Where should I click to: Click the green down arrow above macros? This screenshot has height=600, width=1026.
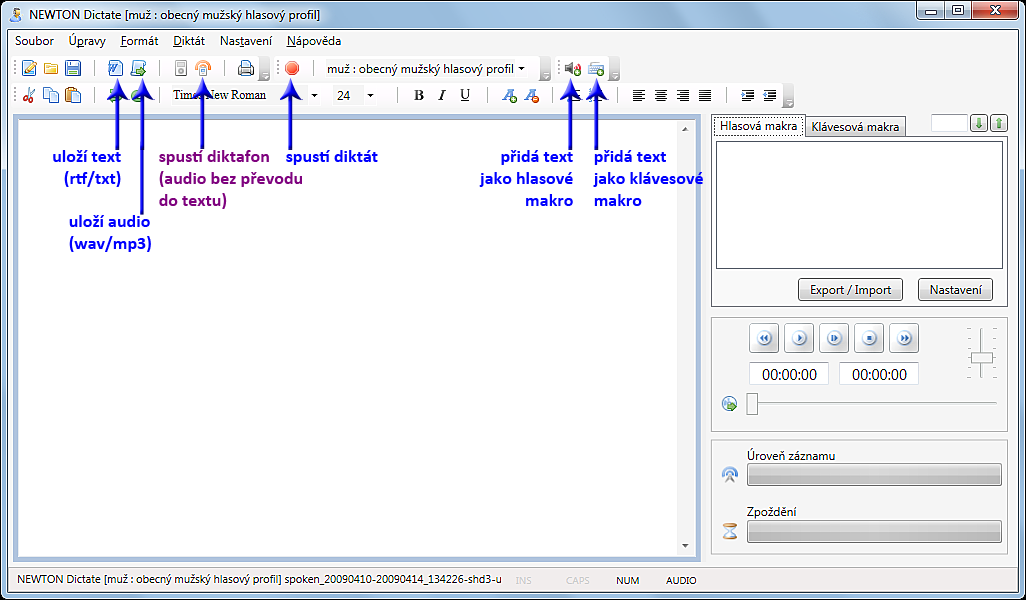click(978, 123)
